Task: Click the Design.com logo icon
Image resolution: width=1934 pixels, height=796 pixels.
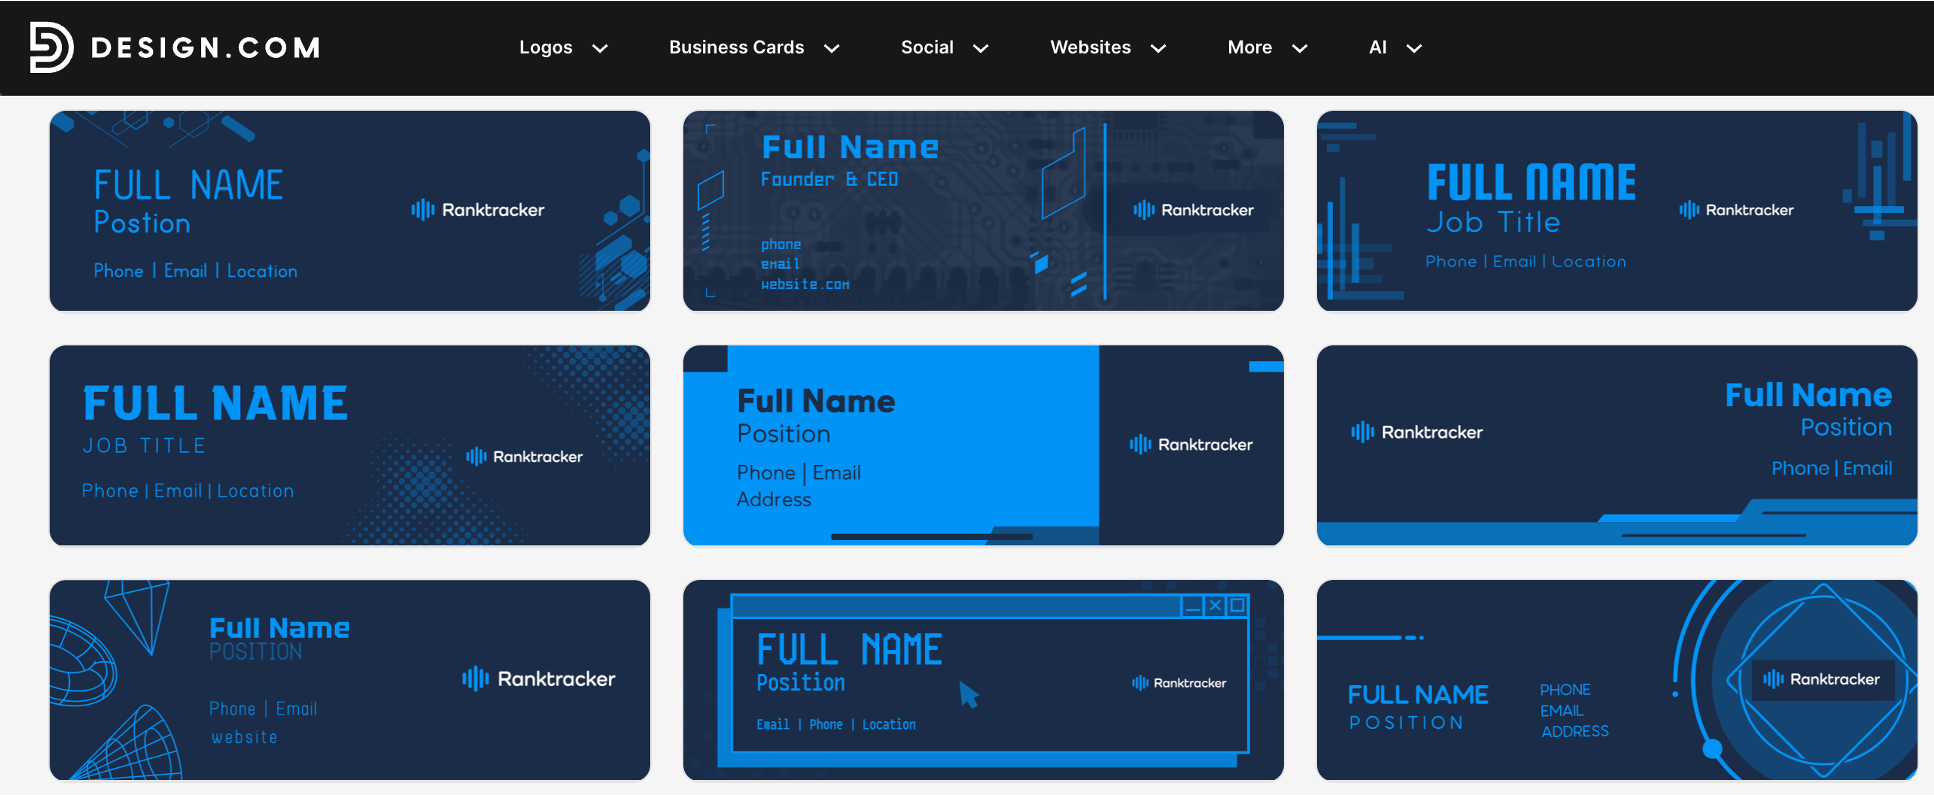Action: tap(51, 47)
